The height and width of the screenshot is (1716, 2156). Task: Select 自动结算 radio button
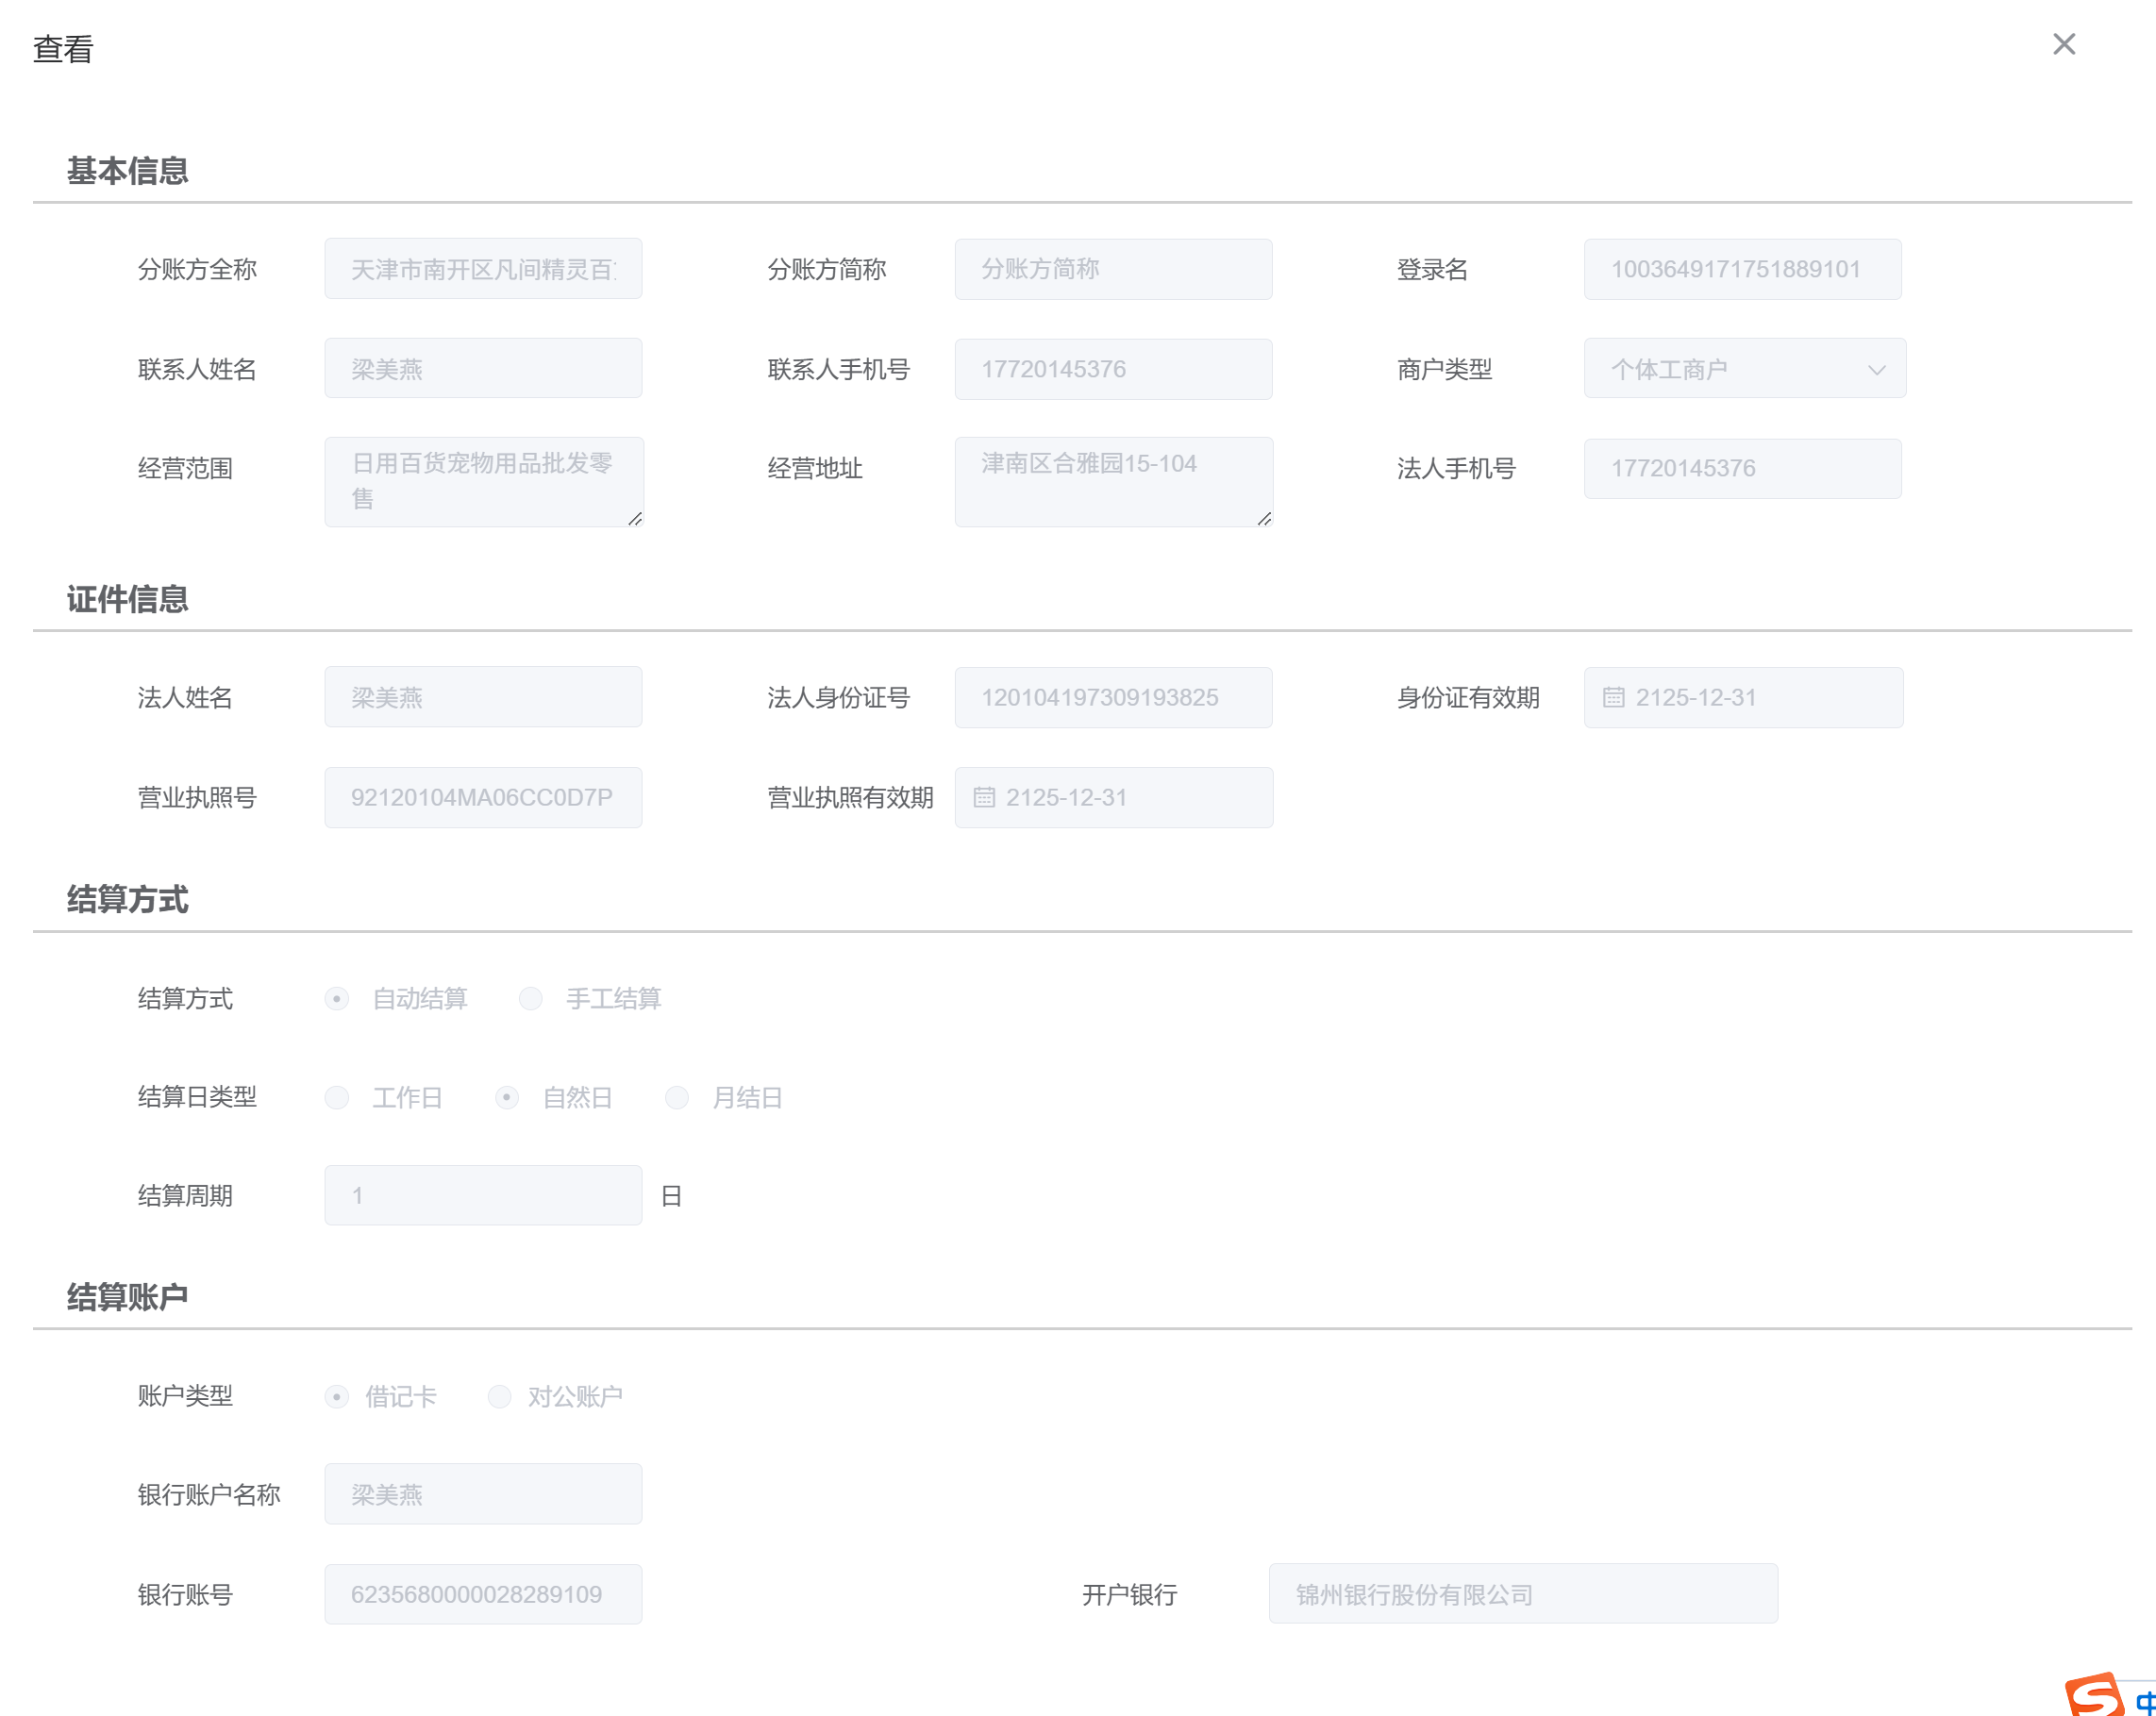pos(337,998)
